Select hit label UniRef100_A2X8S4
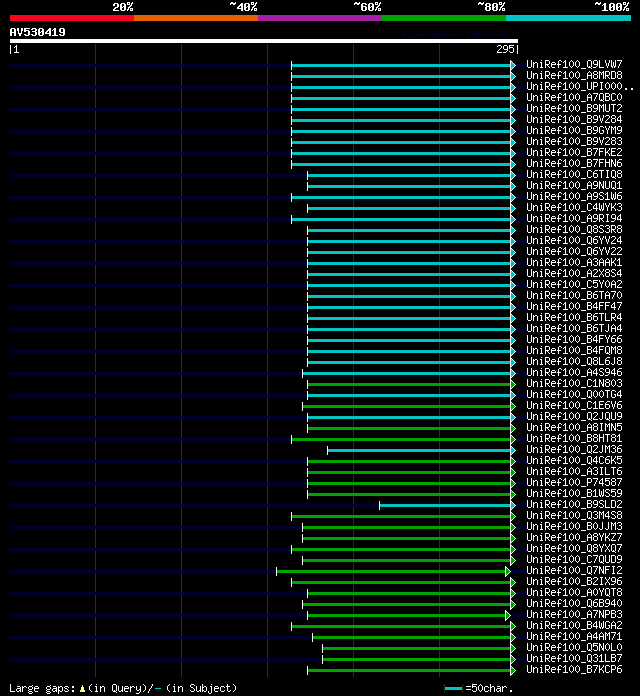This screenshot has height=696, width=640. [574, 273]
